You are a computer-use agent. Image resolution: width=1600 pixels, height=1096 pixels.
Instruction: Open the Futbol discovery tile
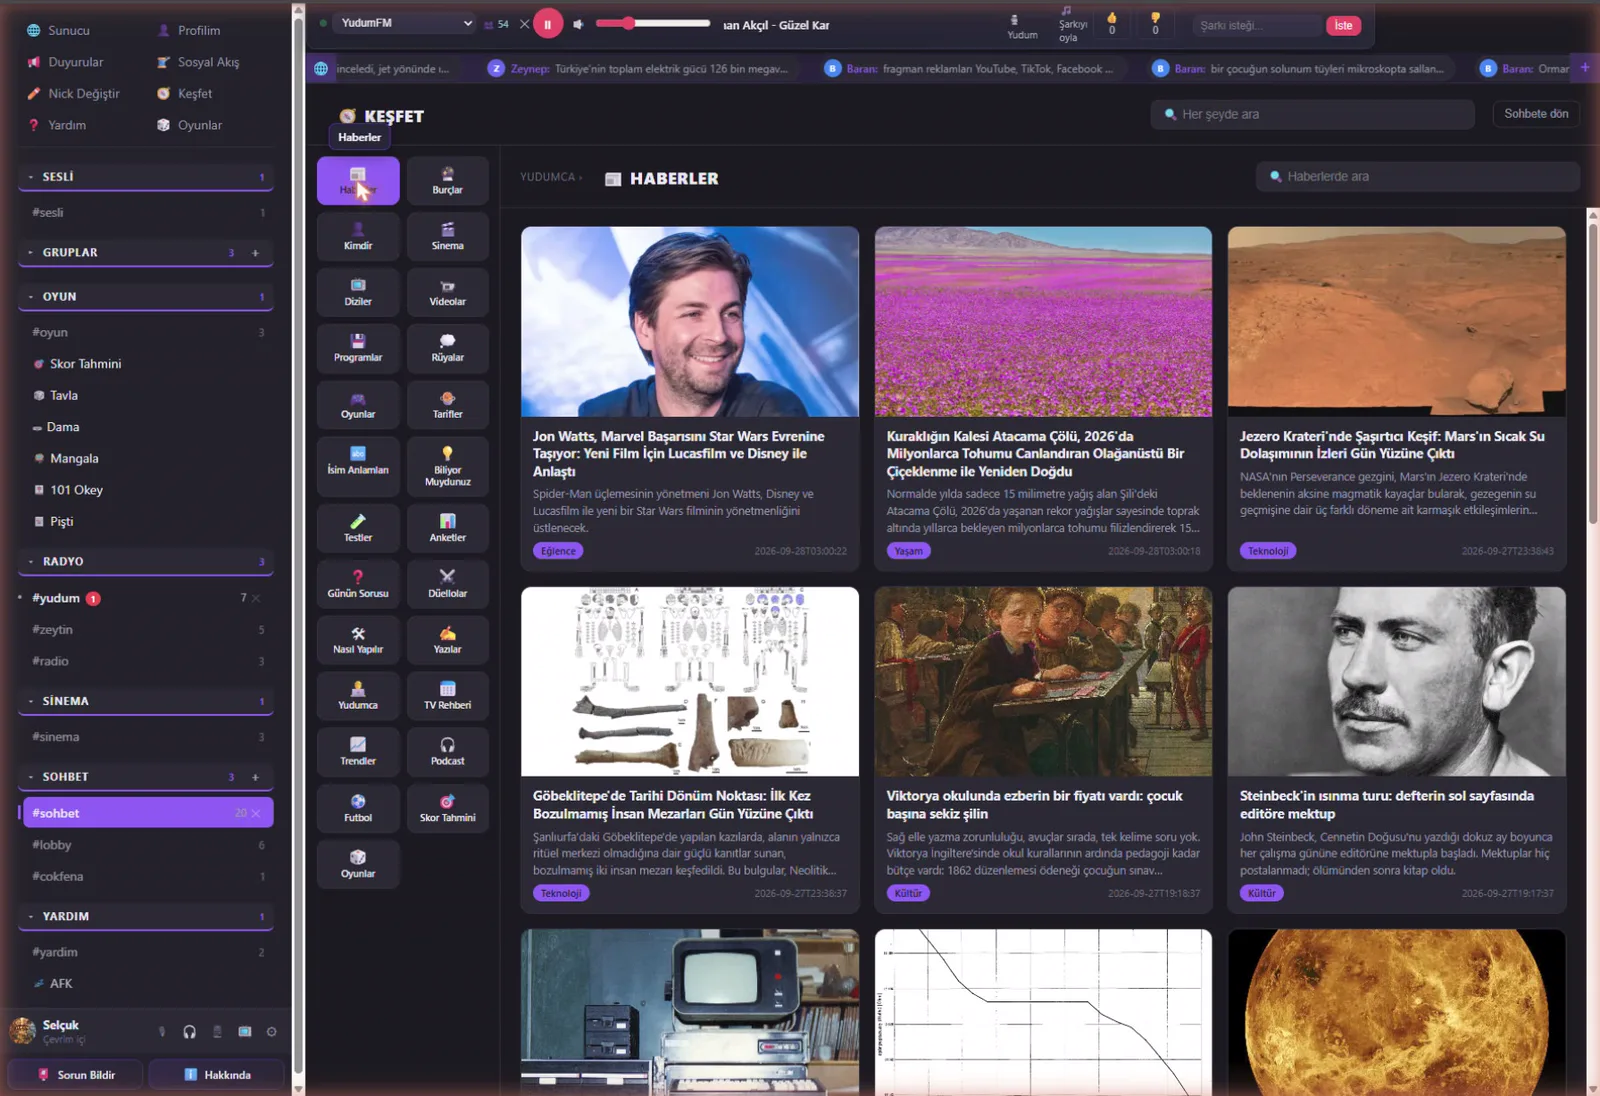pos(358,809)
